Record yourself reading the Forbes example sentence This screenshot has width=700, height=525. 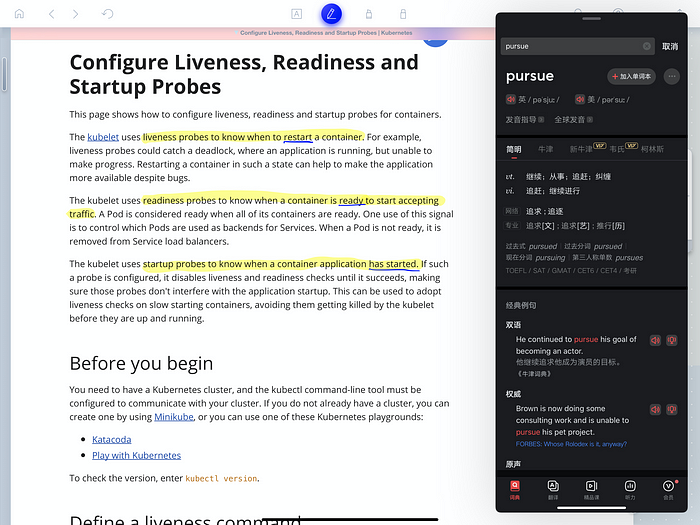pyautogui.click(x=671, y=409)
